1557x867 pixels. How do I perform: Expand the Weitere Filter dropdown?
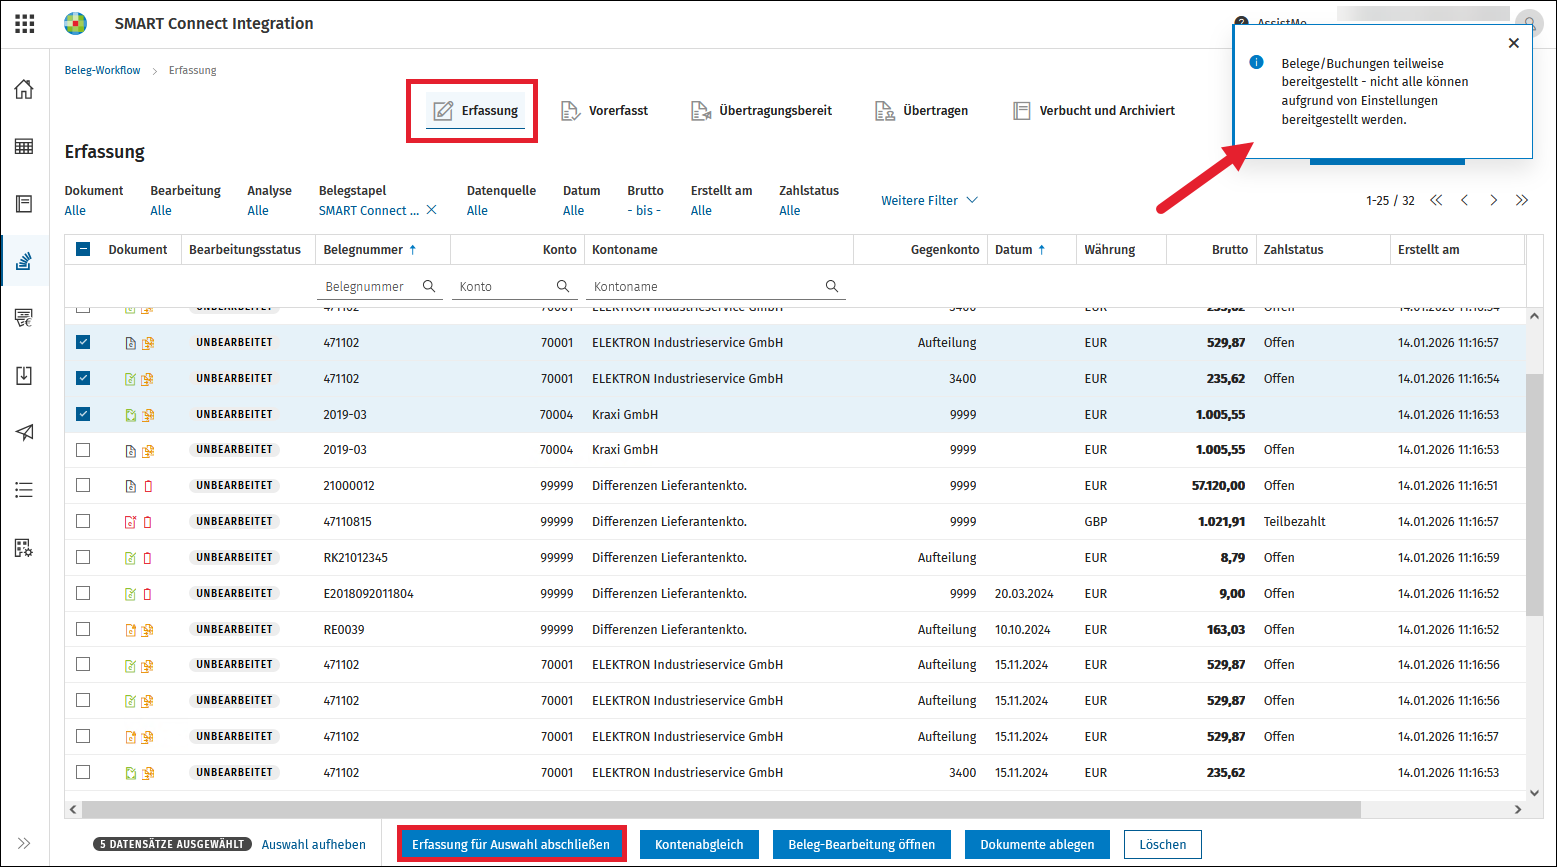click(x=929, y=200)
